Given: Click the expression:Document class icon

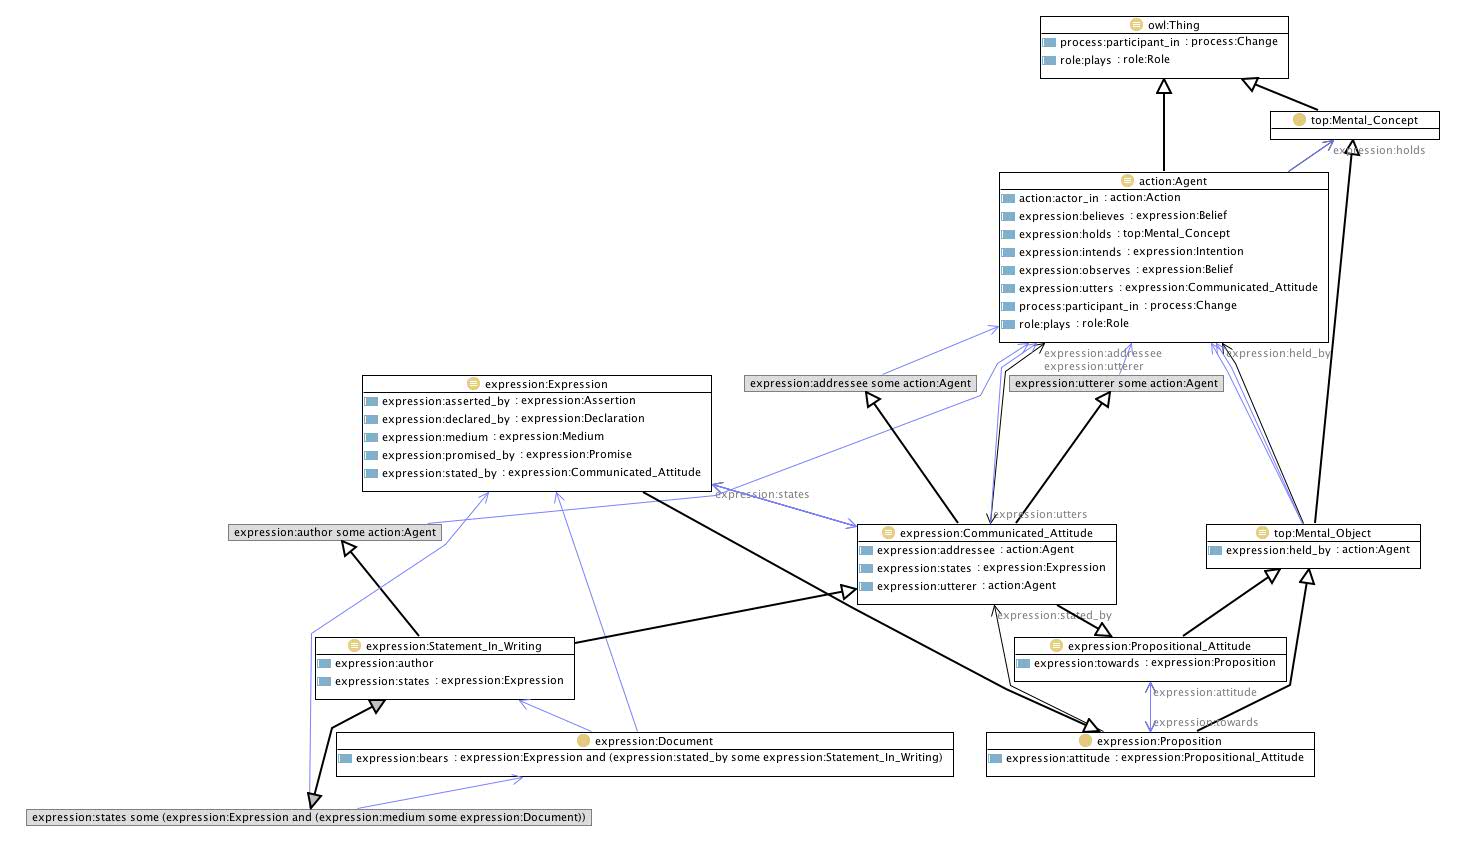Looking at the screenshot, I should (x=584, y=741).
